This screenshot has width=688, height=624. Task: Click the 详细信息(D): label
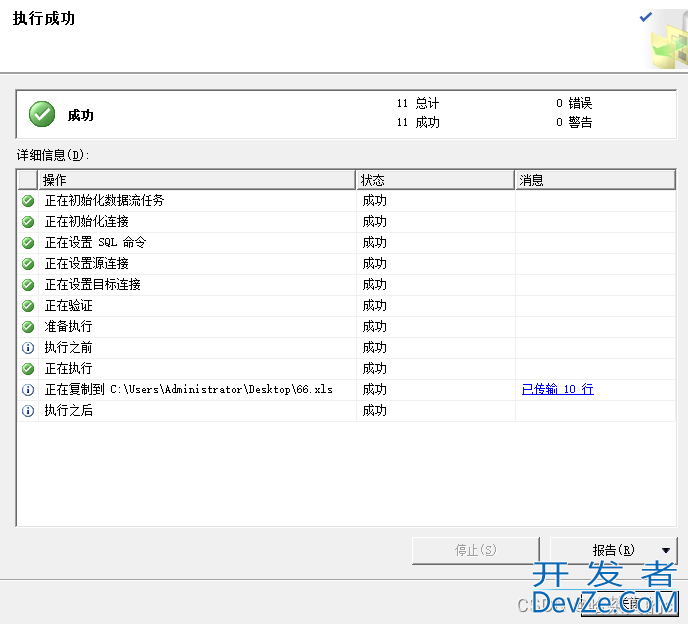(53, 155)
